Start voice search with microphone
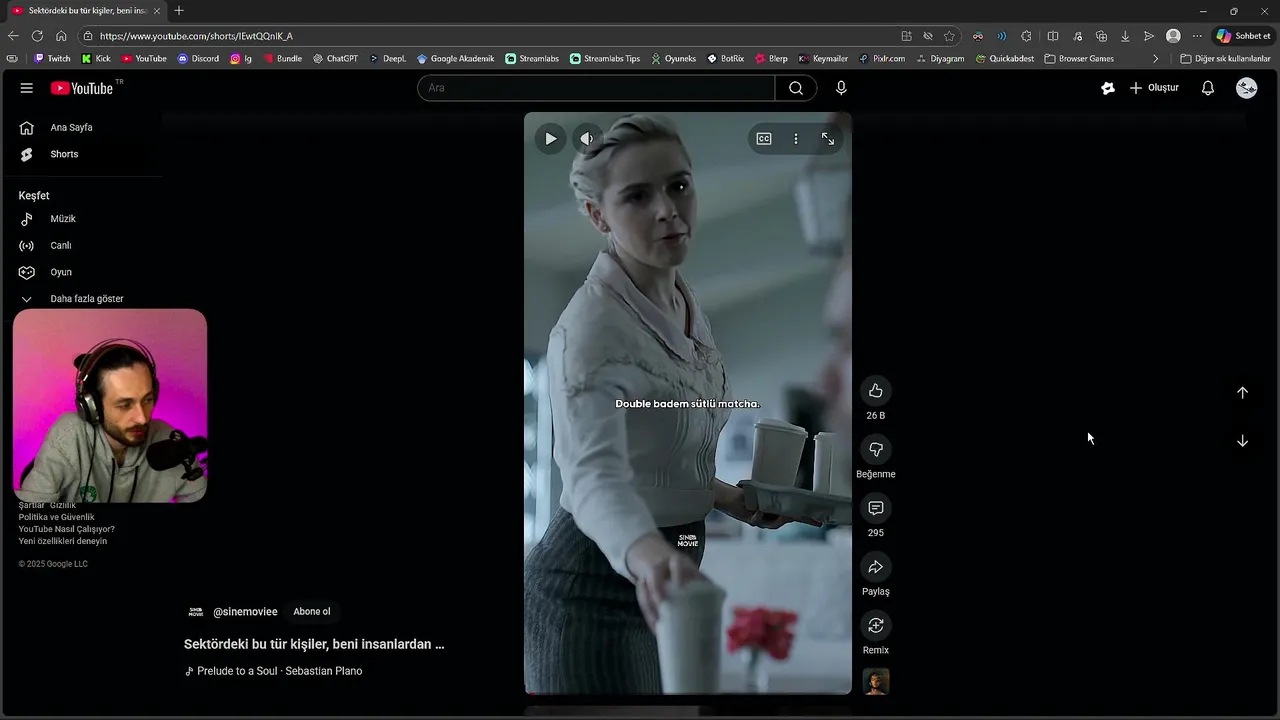1280x720 pixels. [841, 88]
